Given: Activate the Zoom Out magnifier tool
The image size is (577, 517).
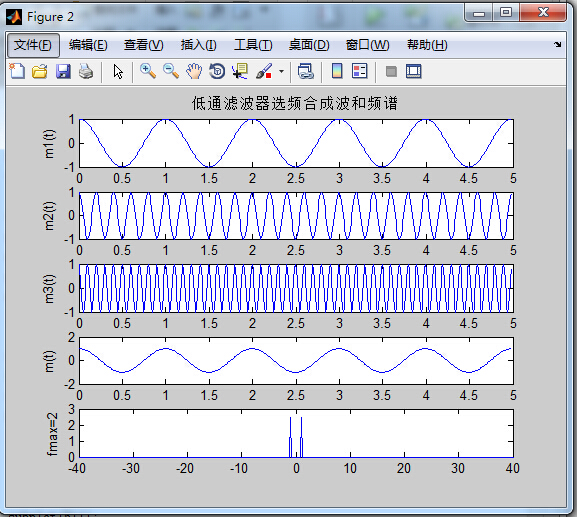Looking at the screenshot, I should coord(171,71).
